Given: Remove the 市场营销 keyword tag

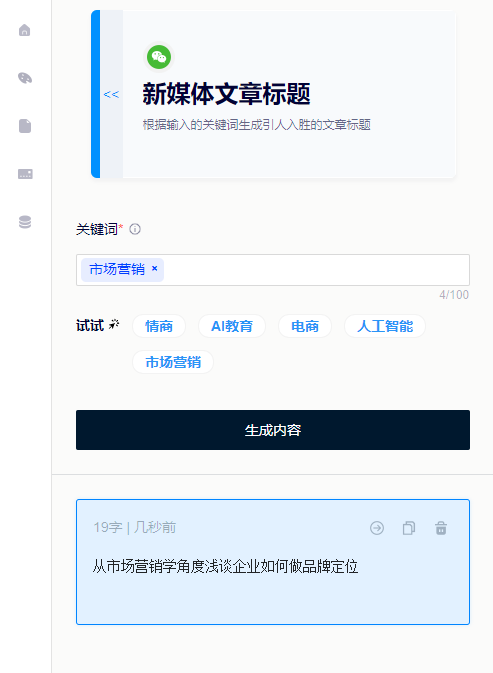Looking at the screenshot, I should pos(154,269).
